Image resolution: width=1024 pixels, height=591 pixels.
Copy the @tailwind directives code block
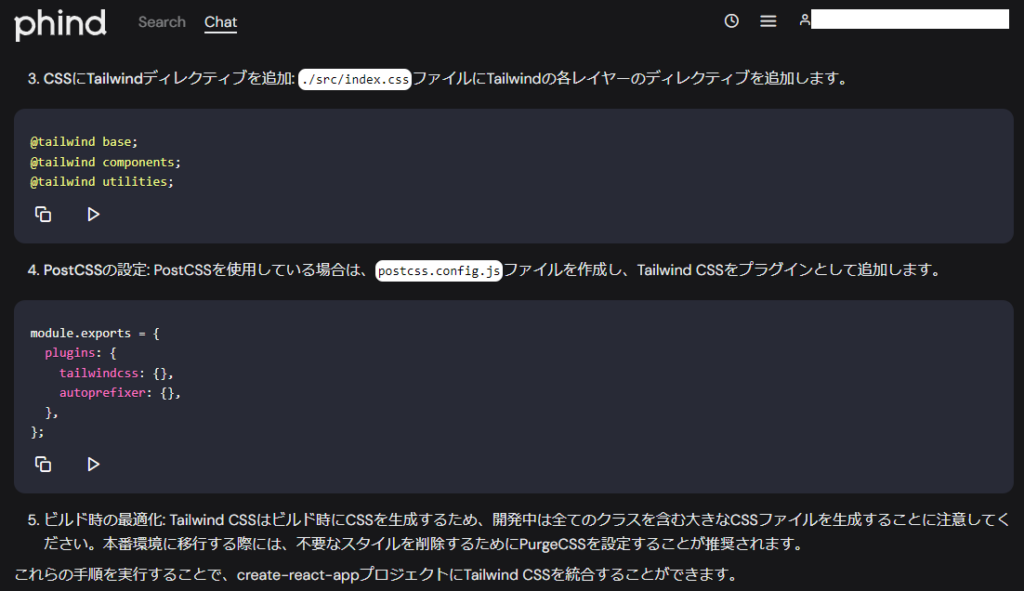[x=43, y=214]
